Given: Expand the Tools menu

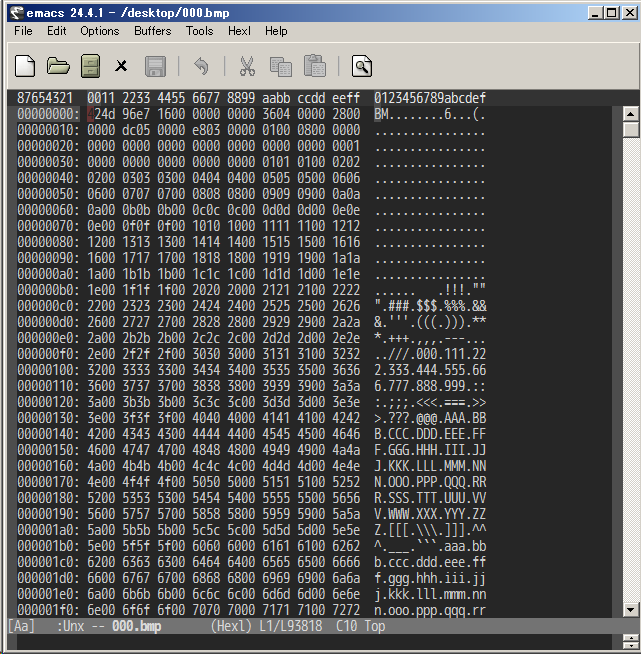Looking at the screenshot, I should pos(199,31).
